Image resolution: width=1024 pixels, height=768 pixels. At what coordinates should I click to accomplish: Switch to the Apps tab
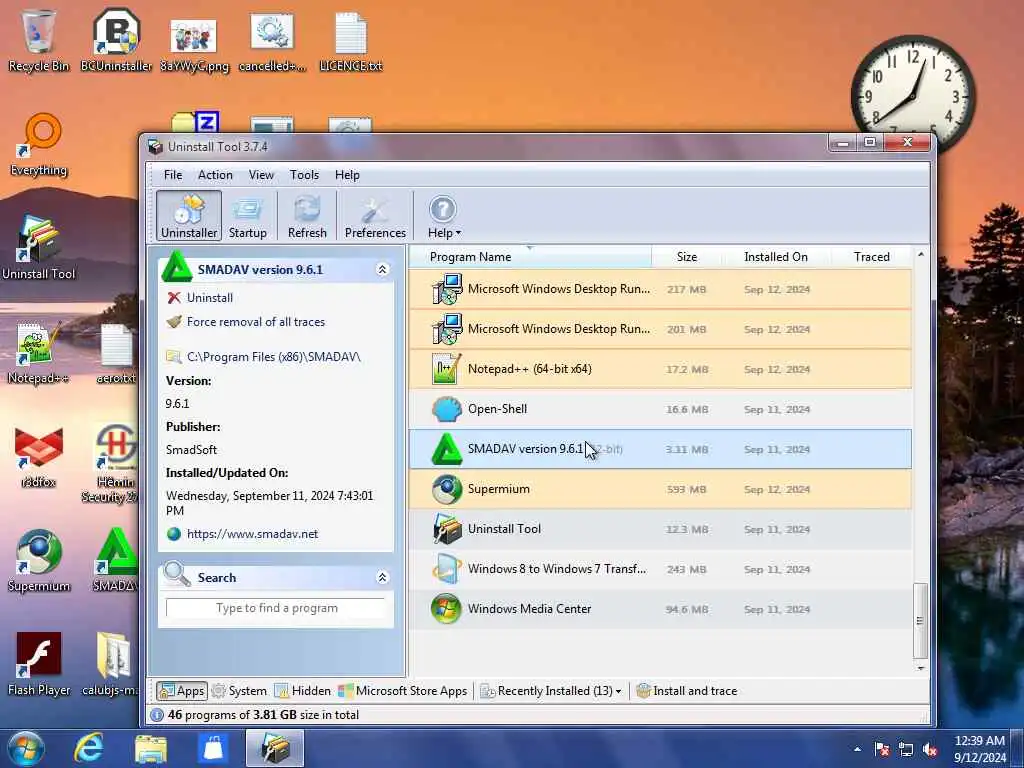pyautogui.click(x=182, y=691)
